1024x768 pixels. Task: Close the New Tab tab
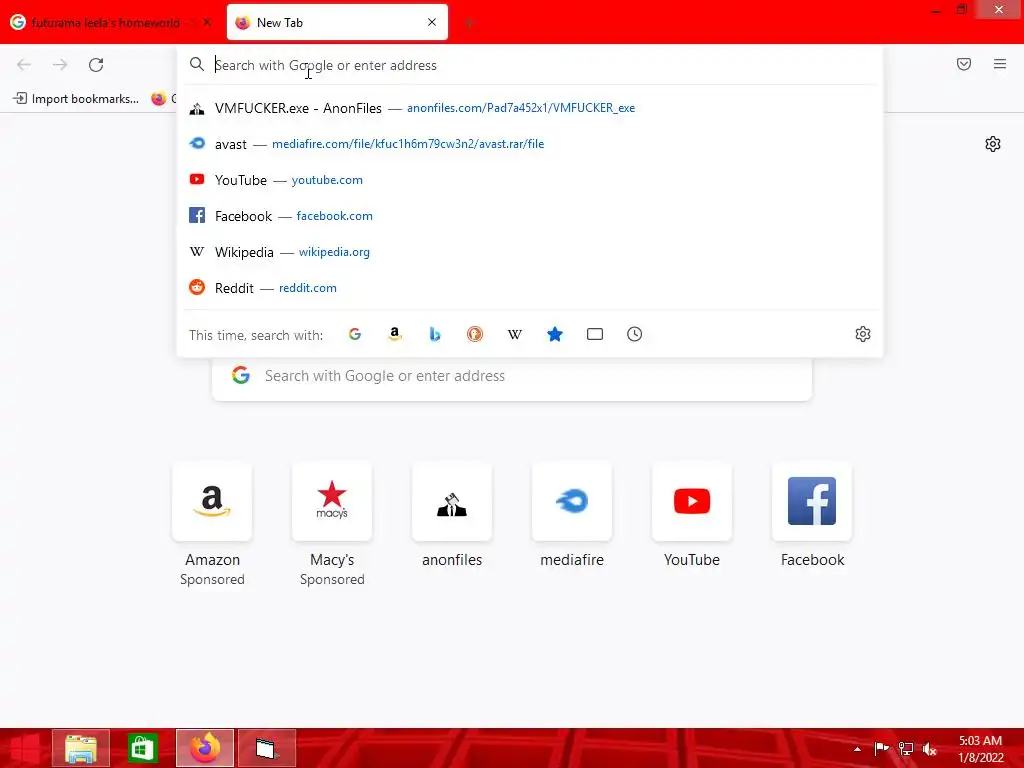[x=432, y=22]
